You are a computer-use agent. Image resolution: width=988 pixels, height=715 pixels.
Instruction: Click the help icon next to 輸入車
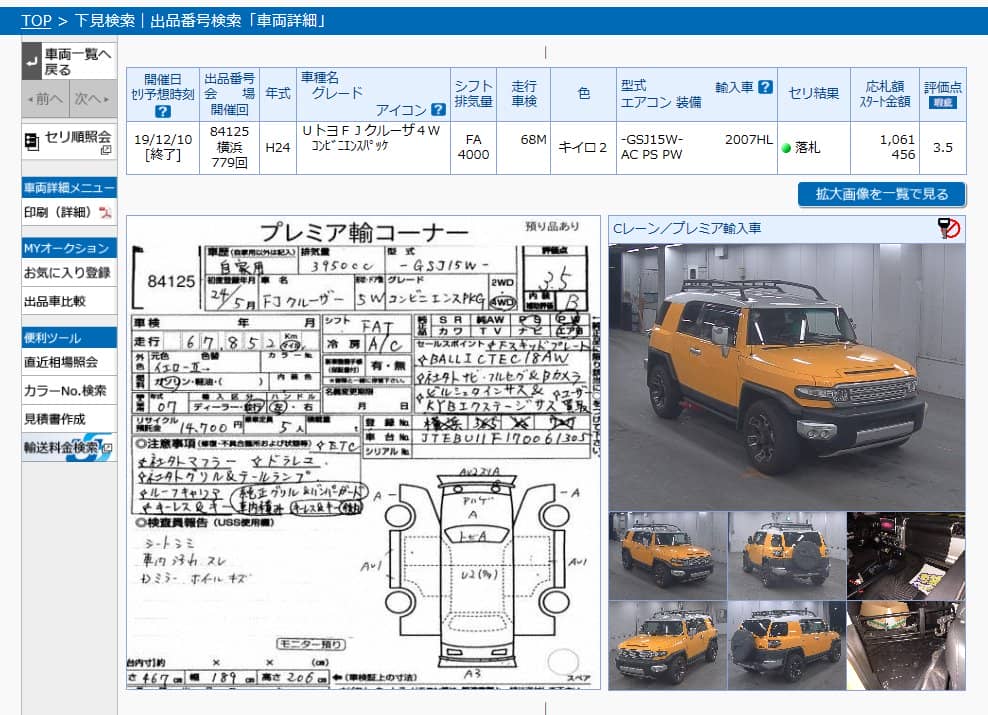pyautogui.click(x=765, y=87)
